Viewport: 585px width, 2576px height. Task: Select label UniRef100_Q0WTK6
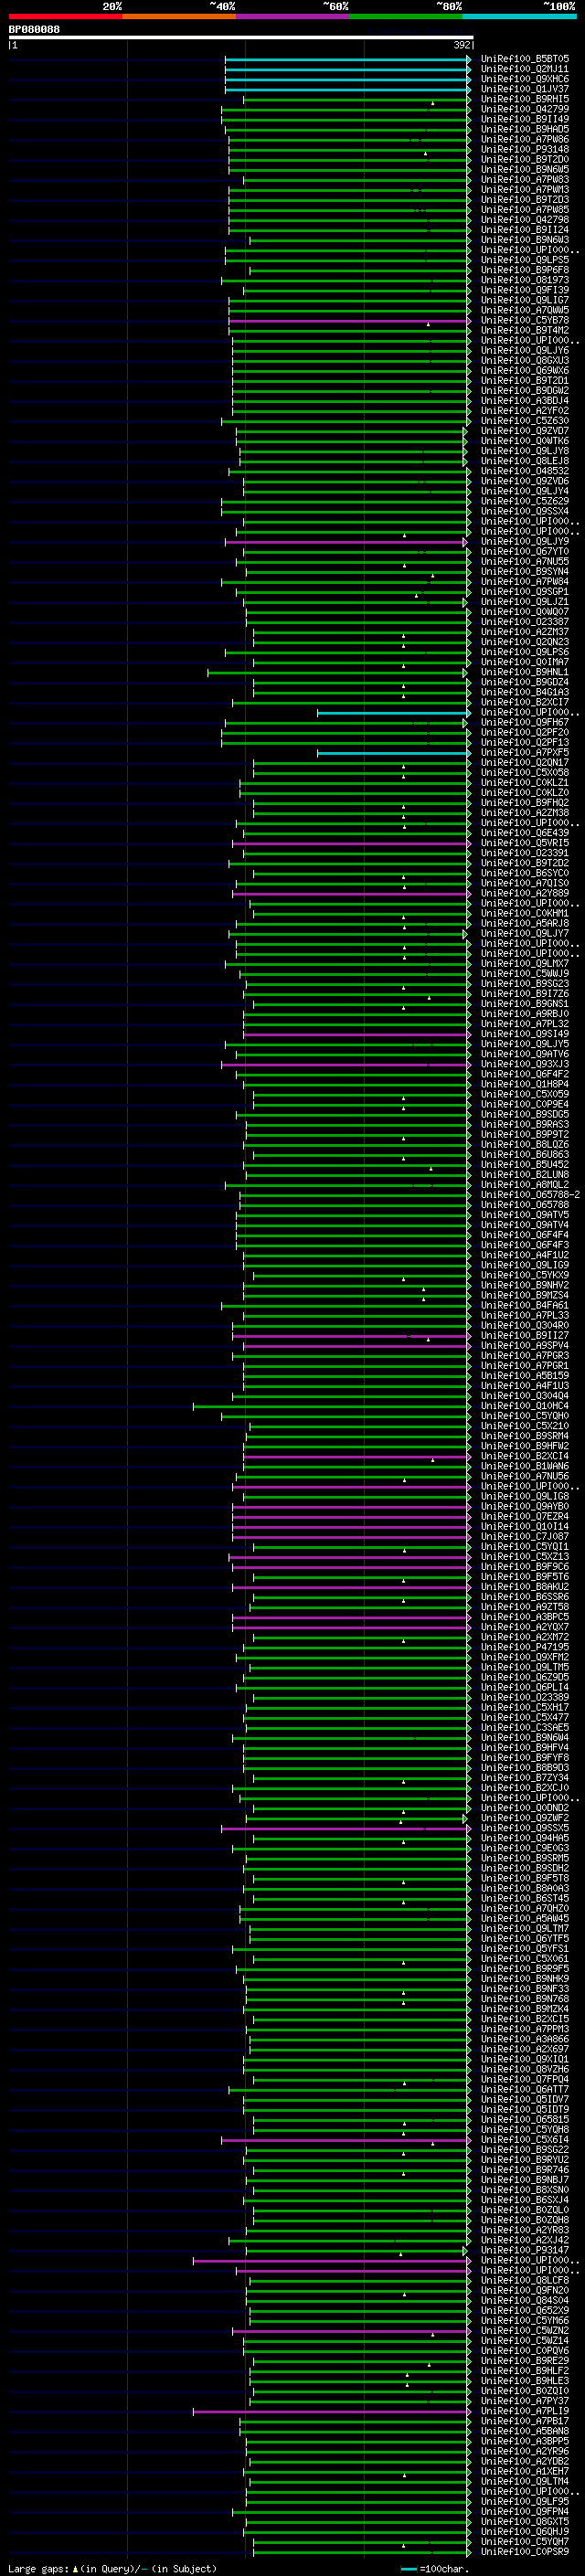point(525,441)
